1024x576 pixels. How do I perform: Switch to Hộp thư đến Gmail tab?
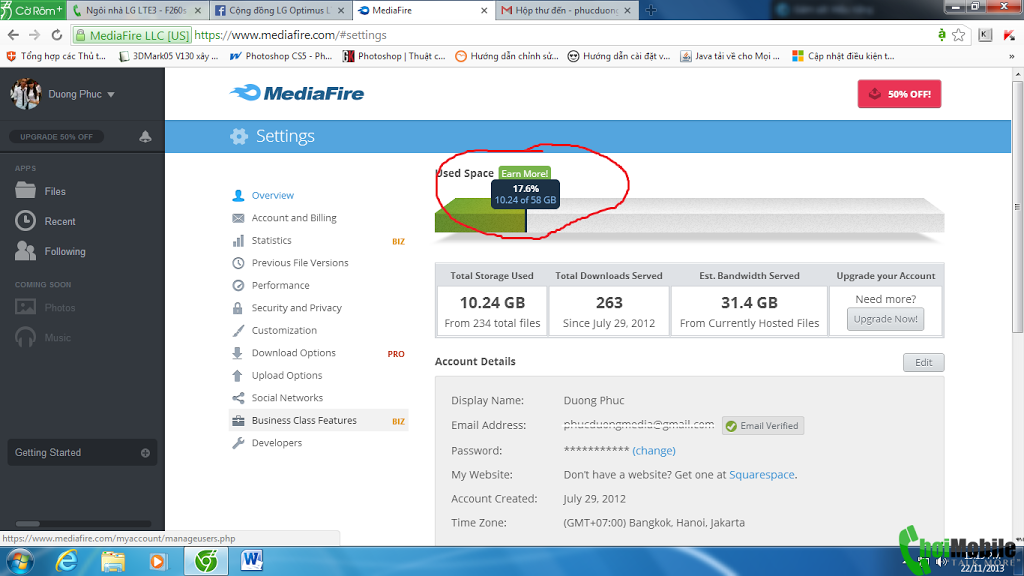click(x=566, y=10)
